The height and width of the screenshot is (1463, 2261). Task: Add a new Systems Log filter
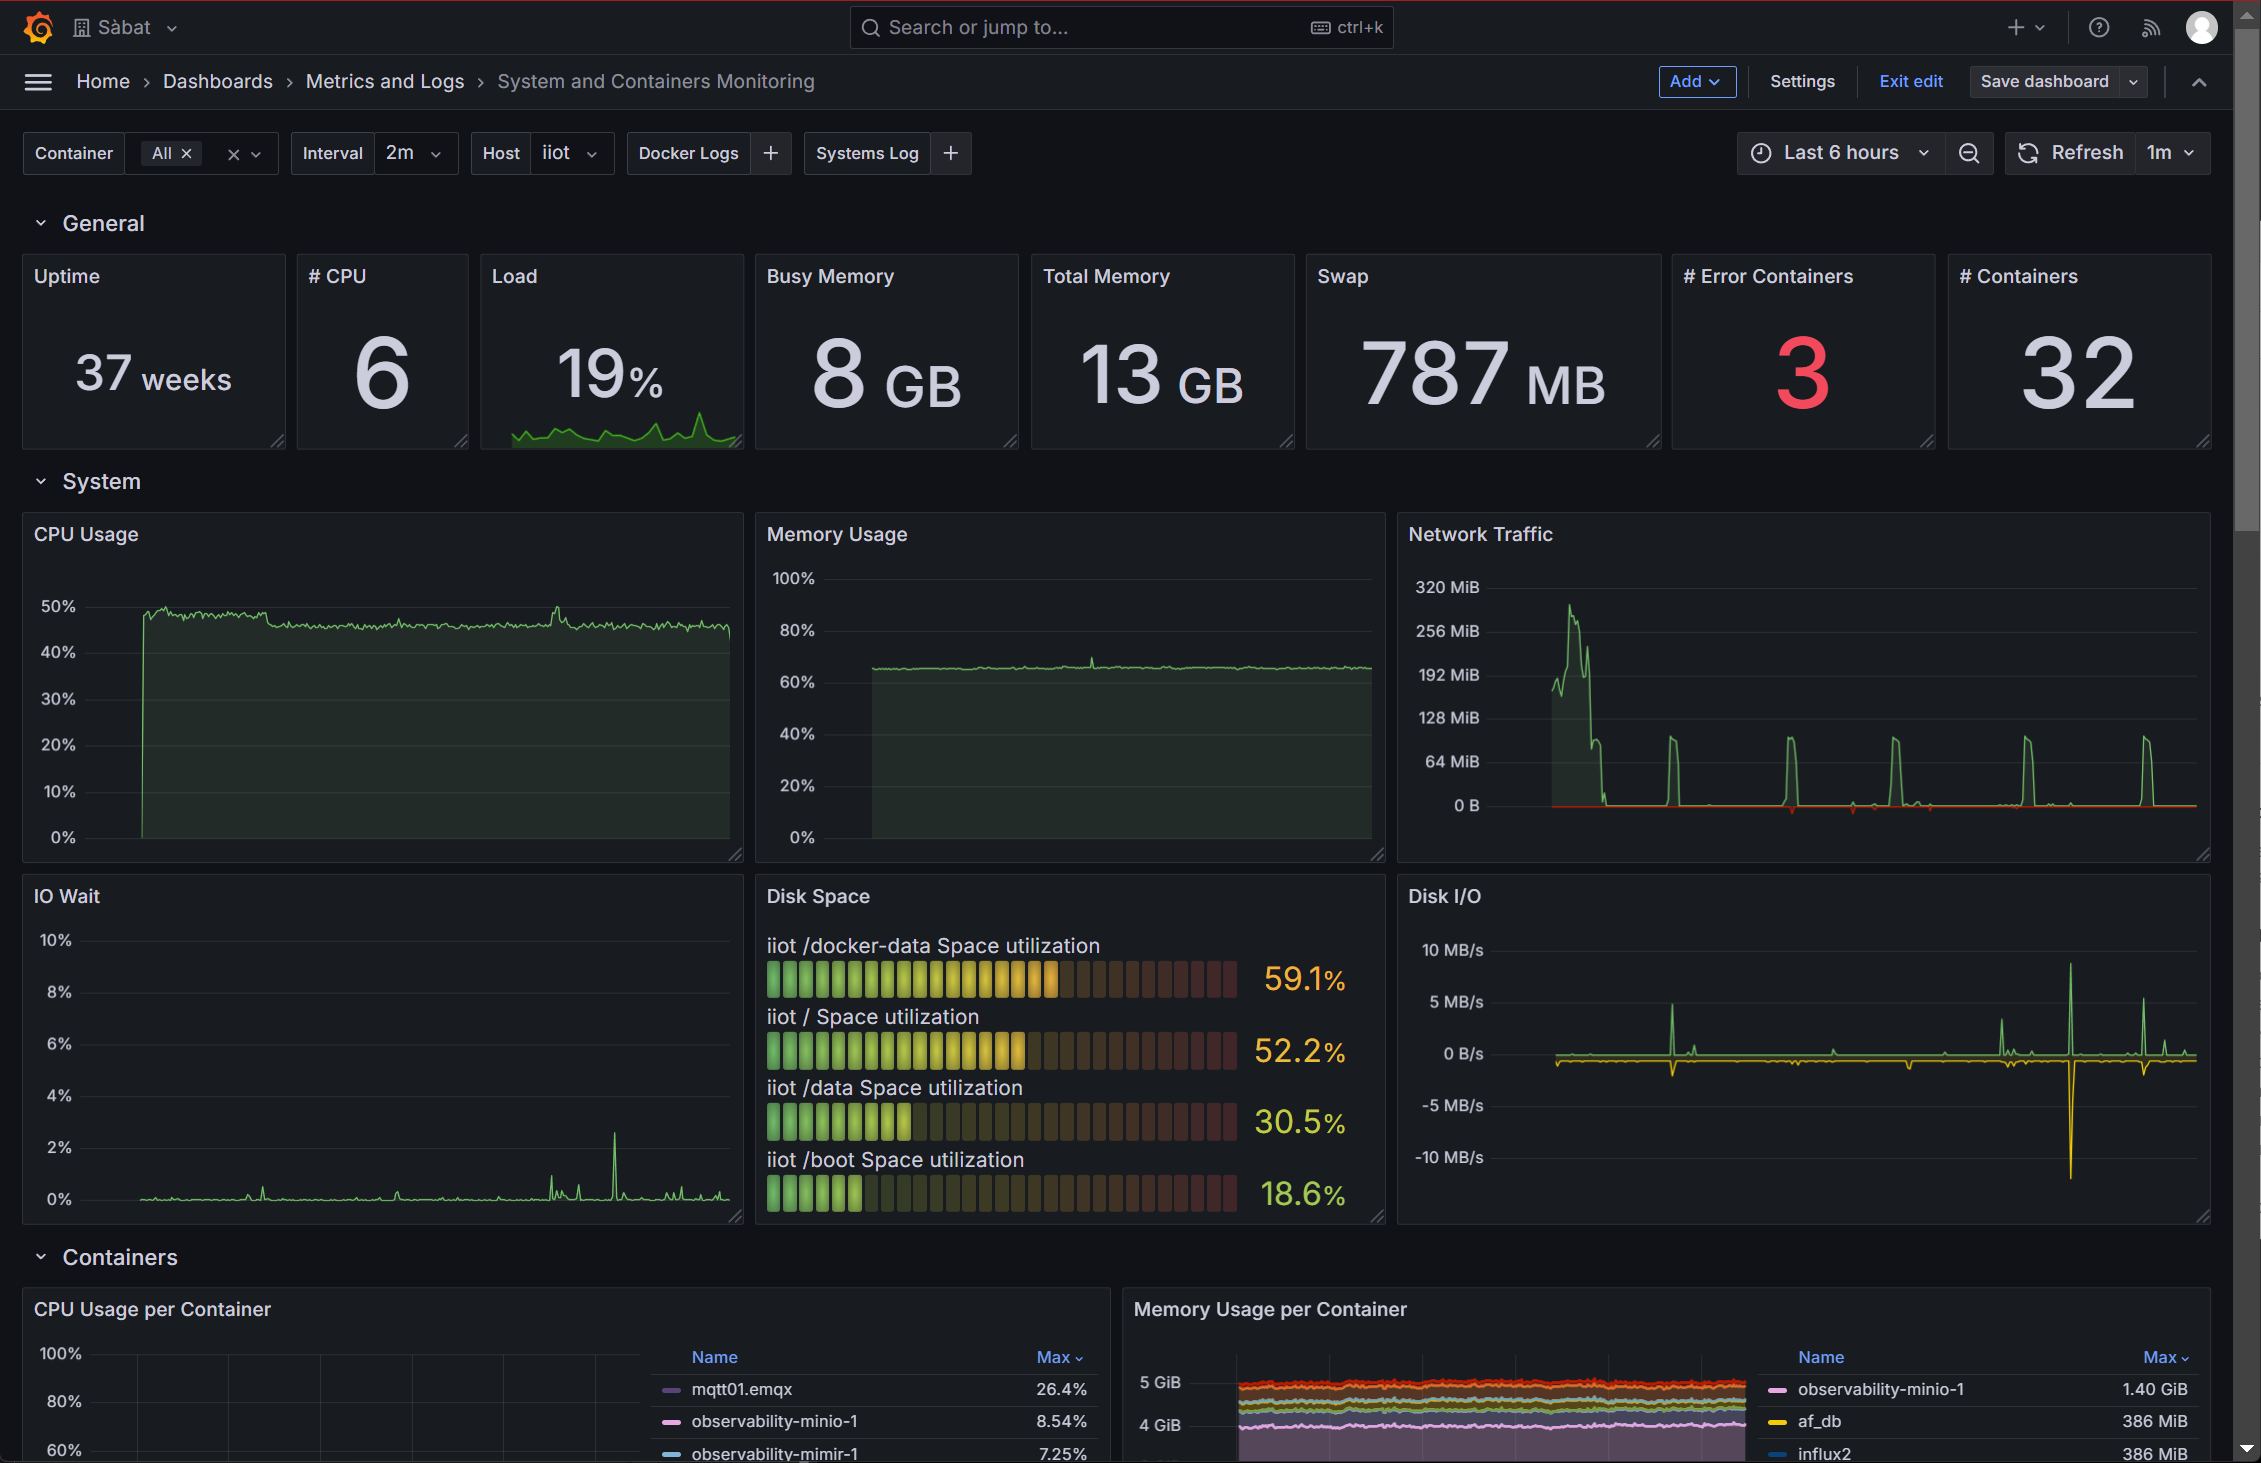[x=951, y=153]
